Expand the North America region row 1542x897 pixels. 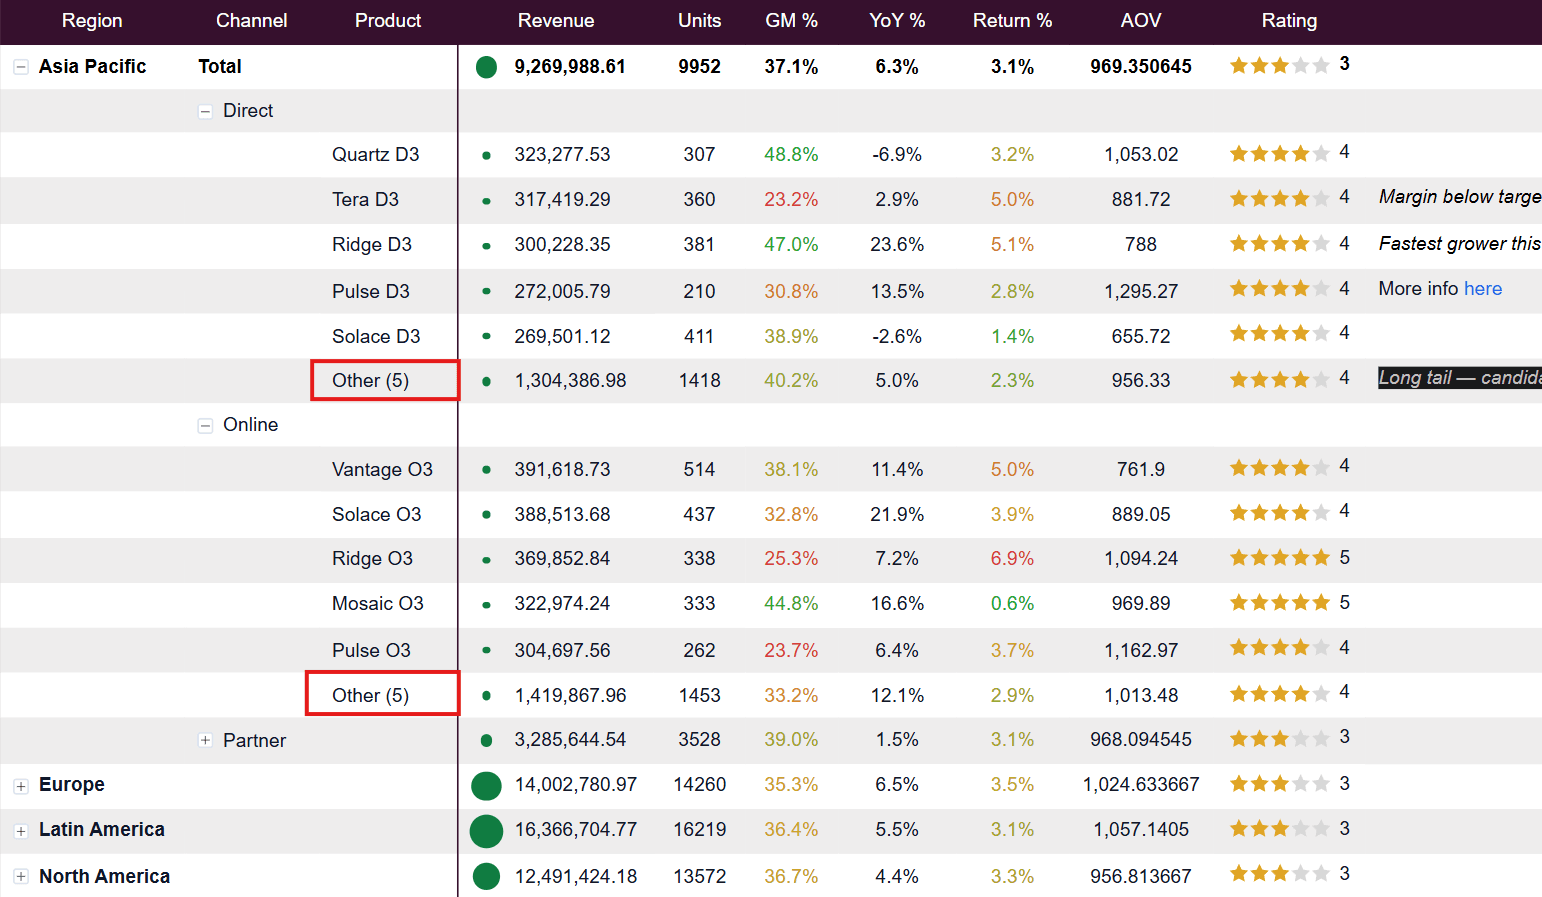(x=20, y=877)
